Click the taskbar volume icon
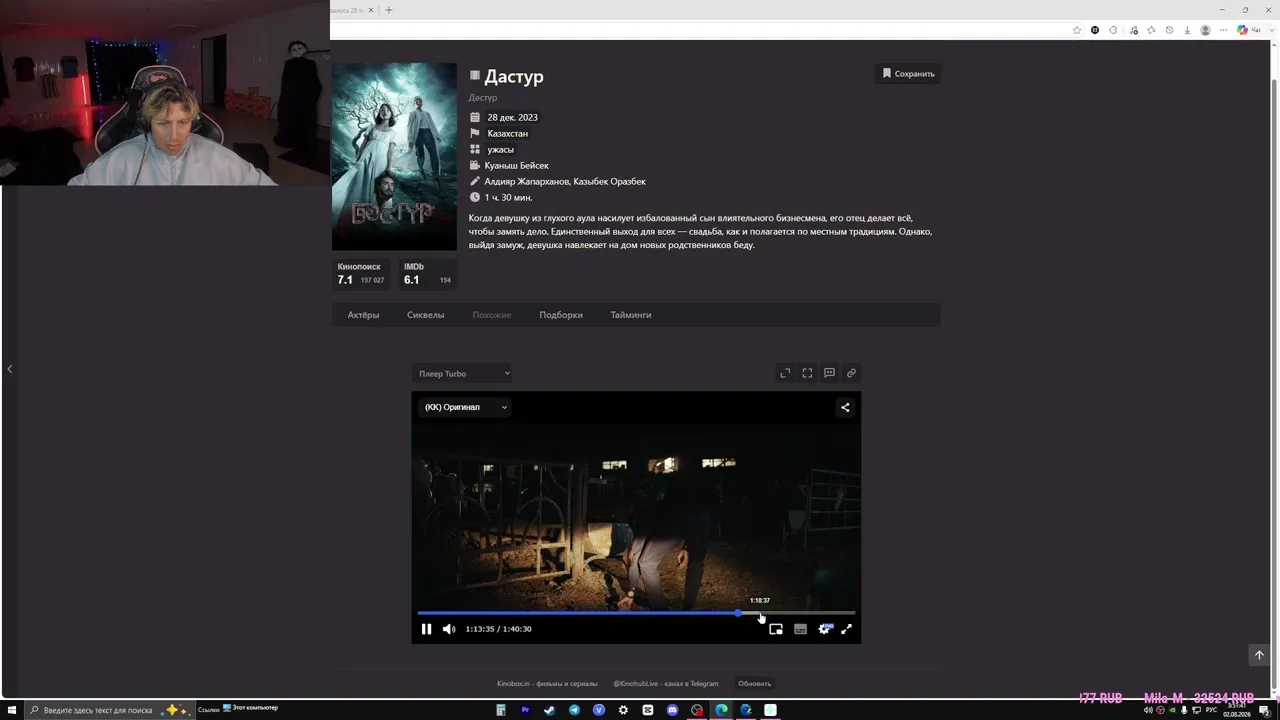Viewport: 1280px width, 720px height. pyautogui.click(x=1148, y=710)
